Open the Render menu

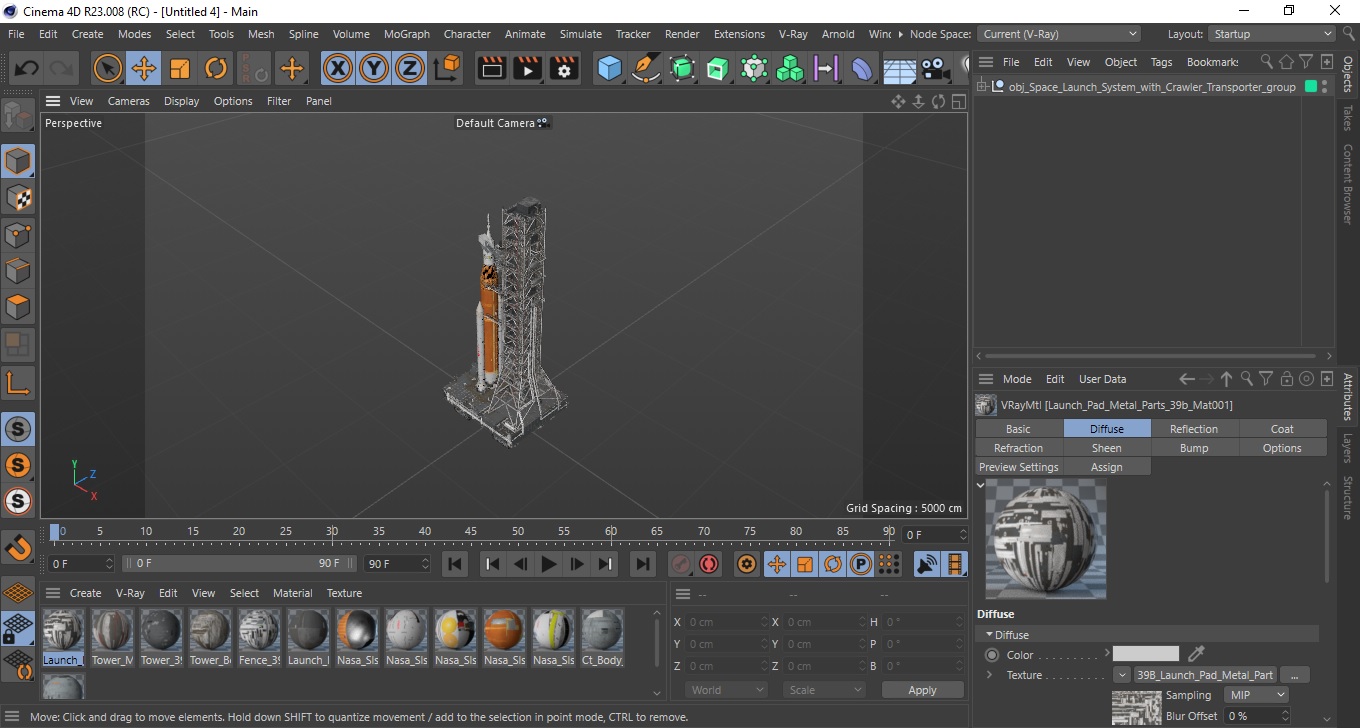(682, 34)
